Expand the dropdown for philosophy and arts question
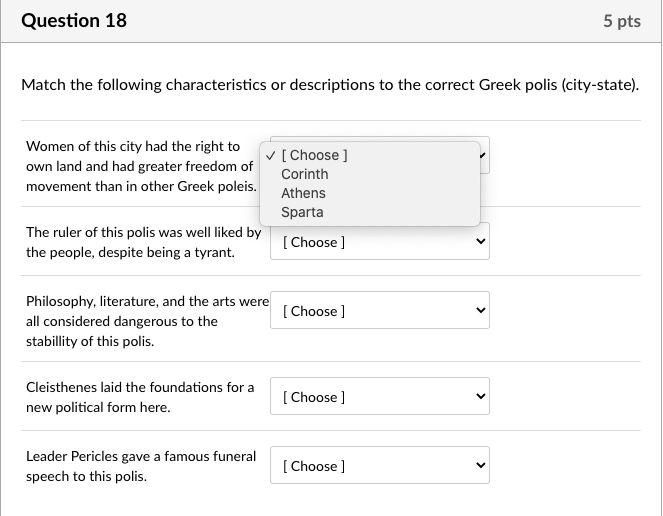This screenshot has width=663, height=516. [379, 311]
